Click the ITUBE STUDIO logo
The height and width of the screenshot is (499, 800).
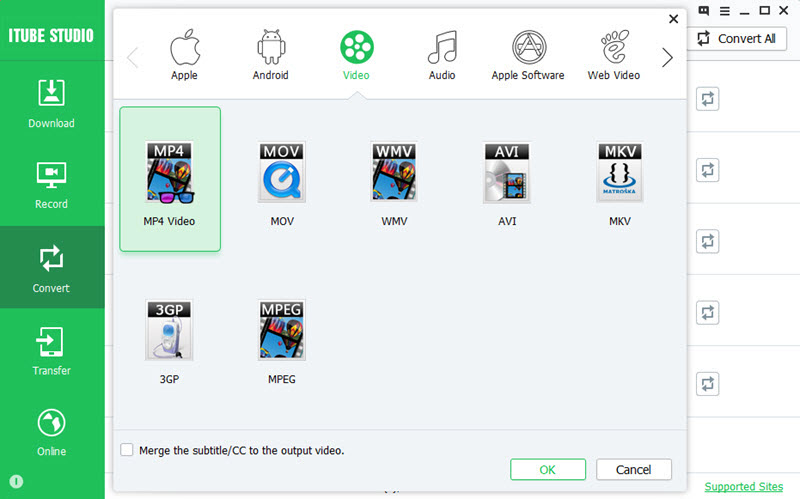51,35
